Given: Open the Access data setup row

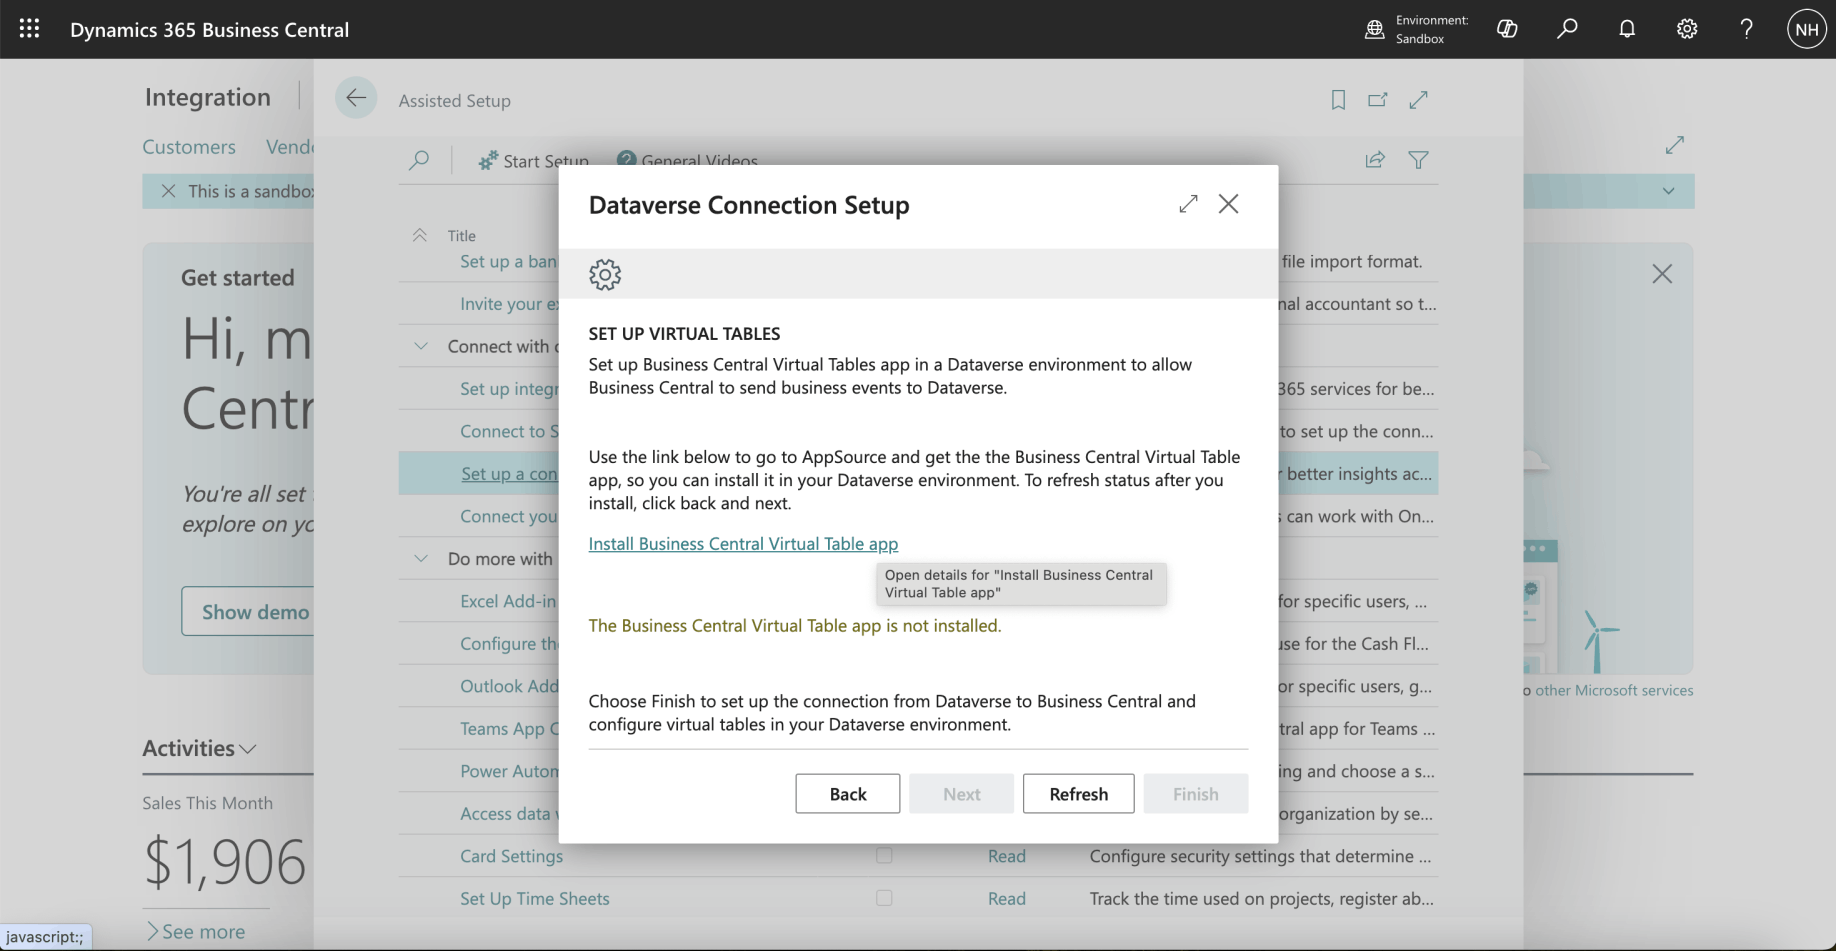Looking at the screenshot, I should click(x=509, y=814).
